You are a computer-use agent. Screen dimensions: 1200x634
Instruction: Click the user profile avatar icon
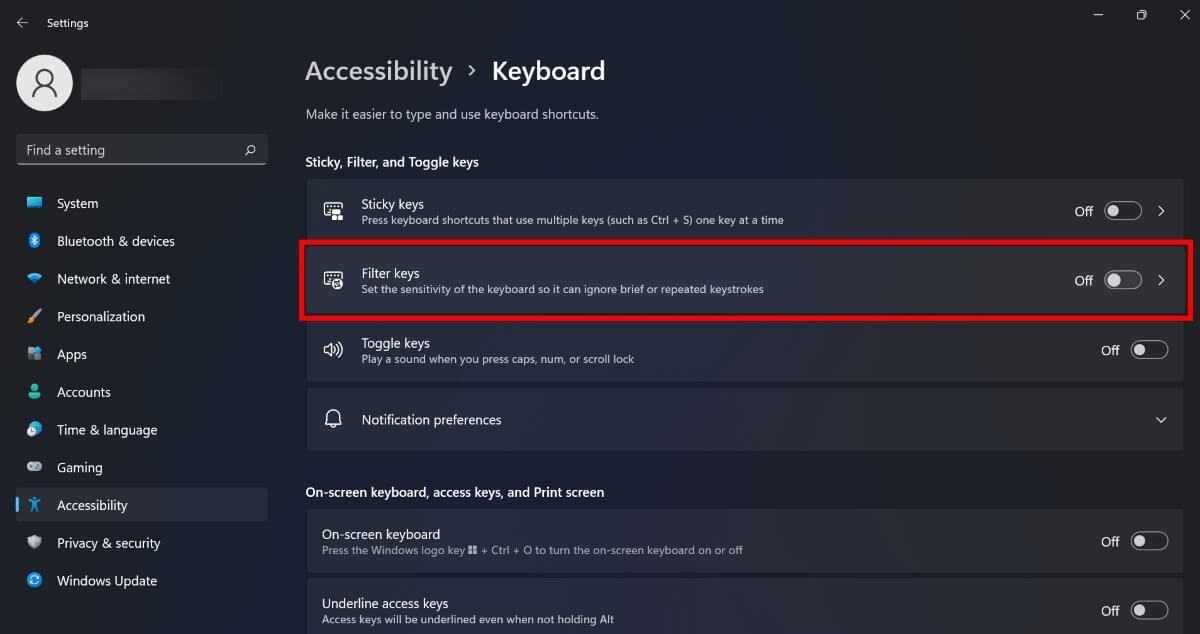point(45,83)
